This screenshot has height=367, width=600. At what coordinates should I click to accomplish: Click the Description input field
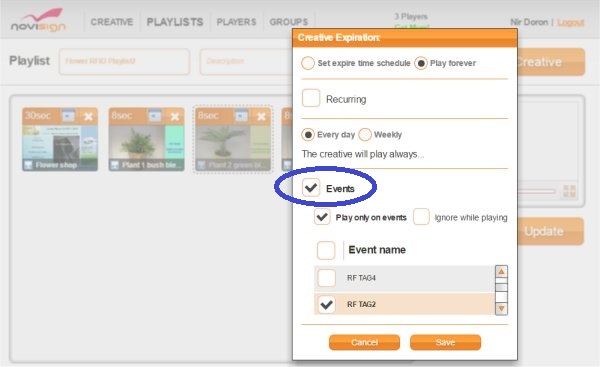tap(246, 61)
